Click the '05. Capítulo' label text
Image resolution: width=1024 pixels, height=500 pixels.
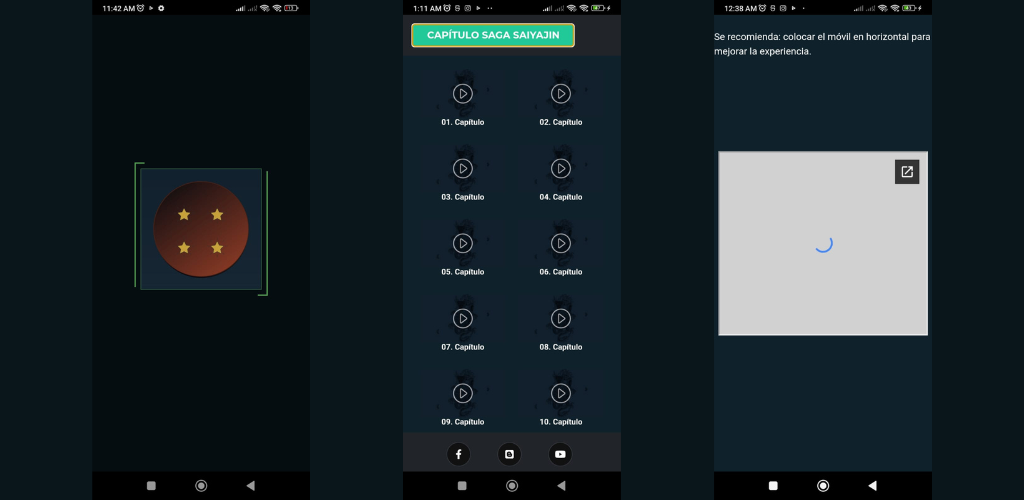click(x=462, y=272)
